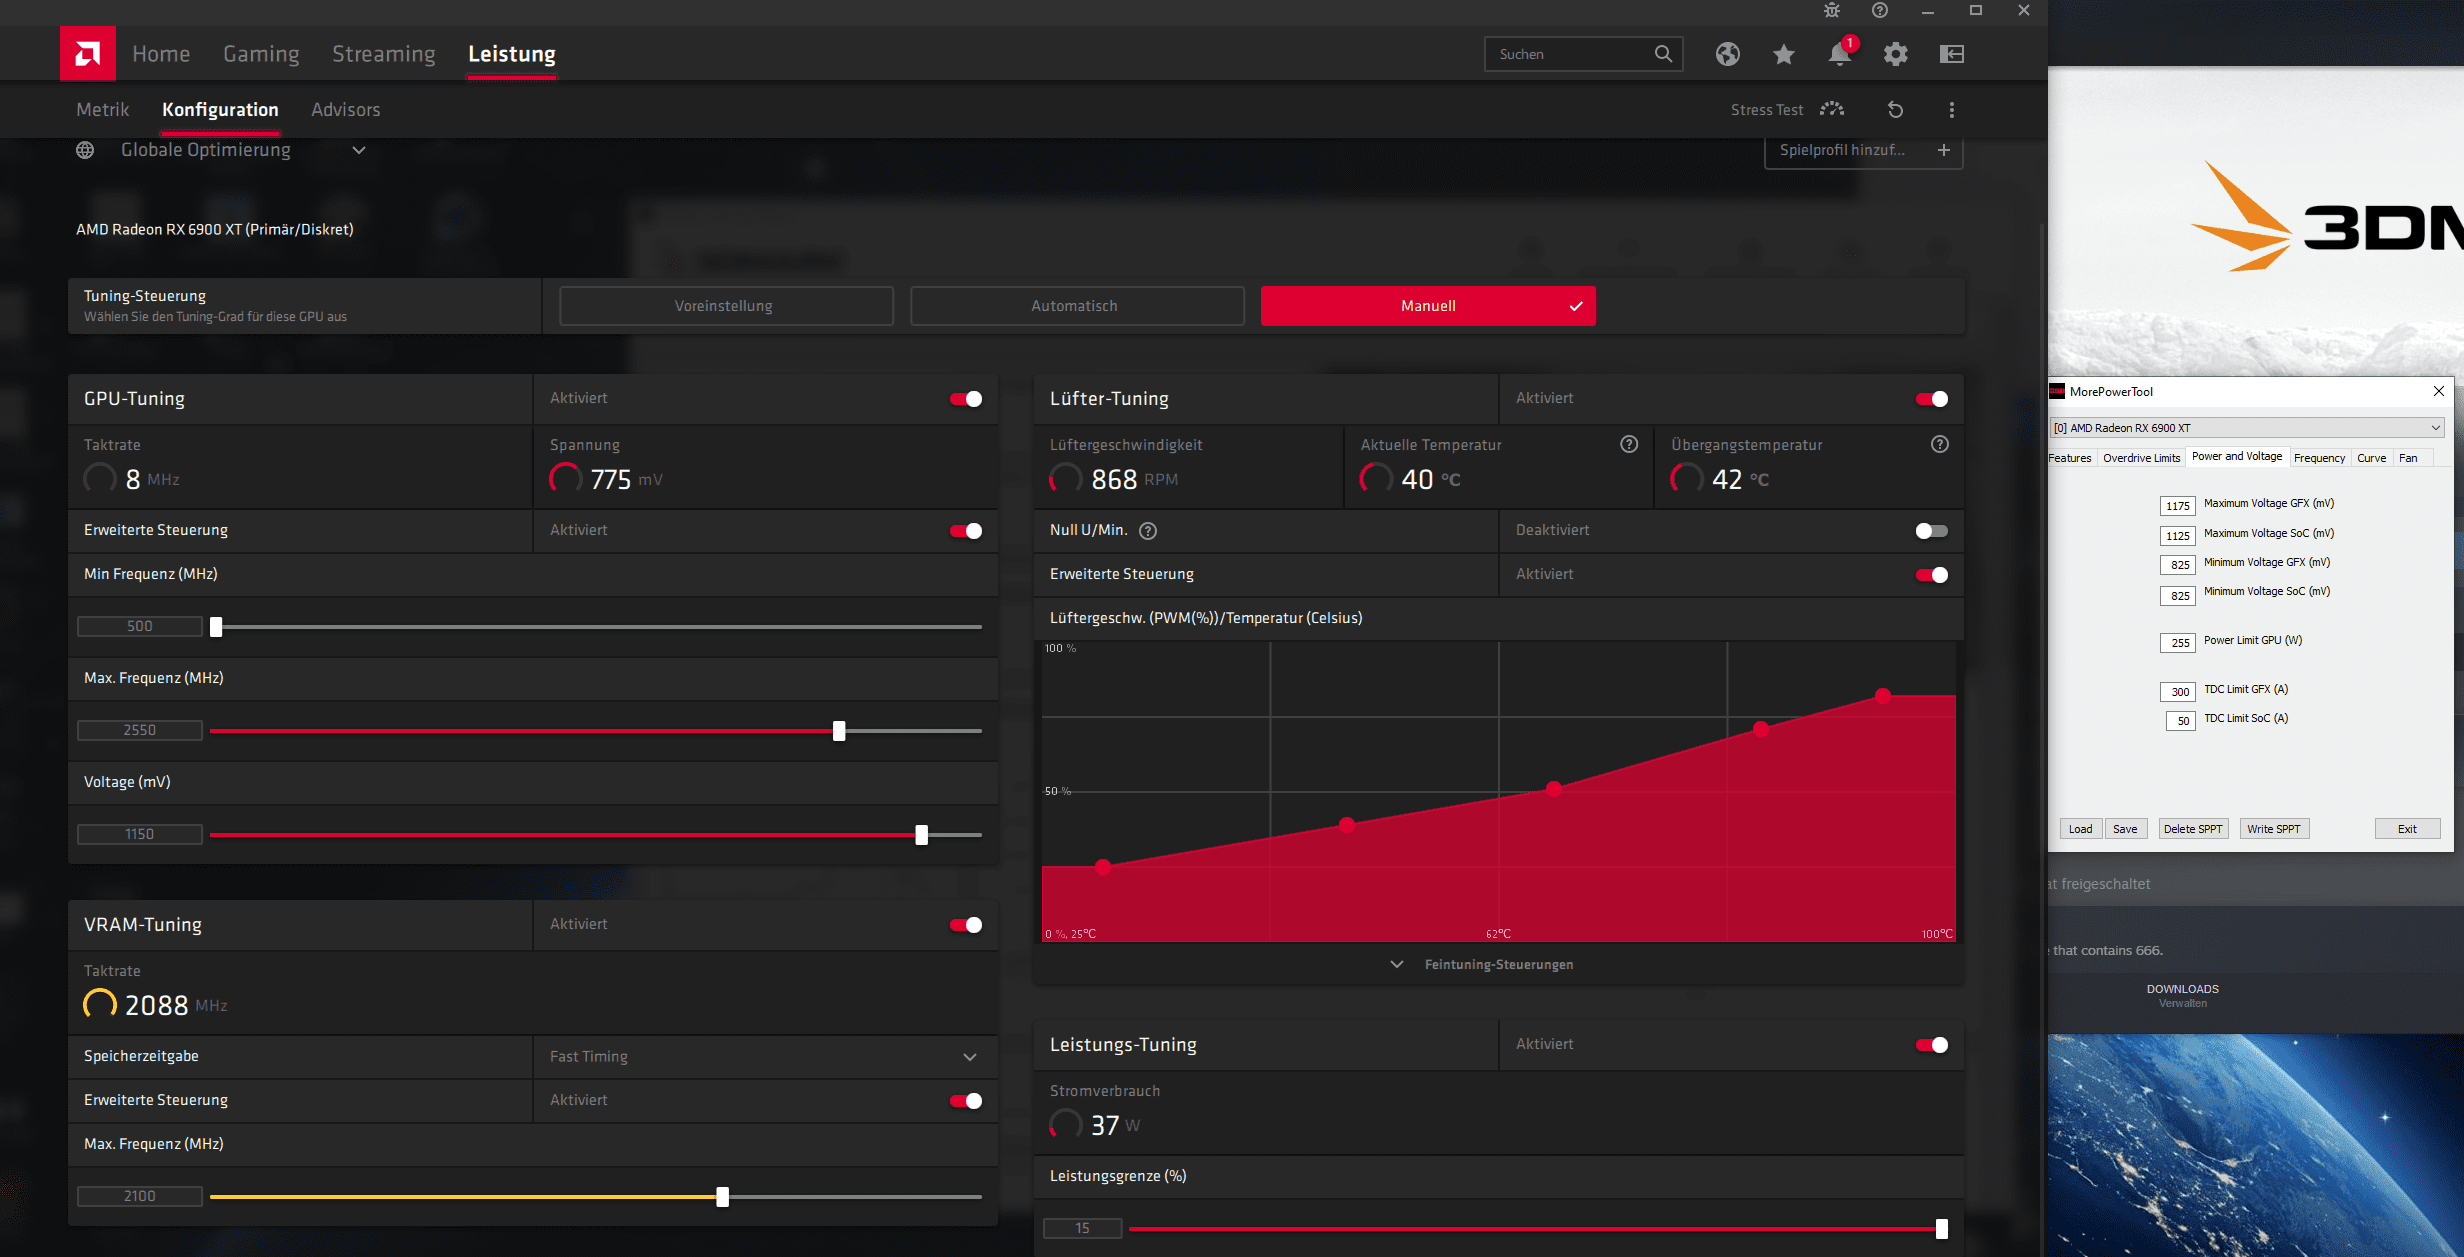This screenshot has height=1257, width=2464.
Task: Click Delete SPPT button
Action: point(2193,829)
